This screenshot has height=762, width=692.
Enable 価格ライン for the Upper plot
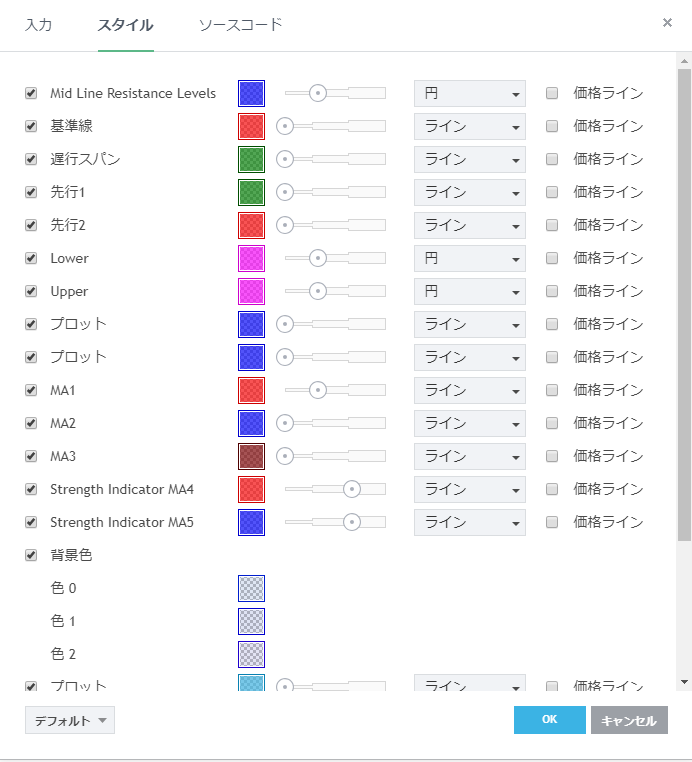552,291
